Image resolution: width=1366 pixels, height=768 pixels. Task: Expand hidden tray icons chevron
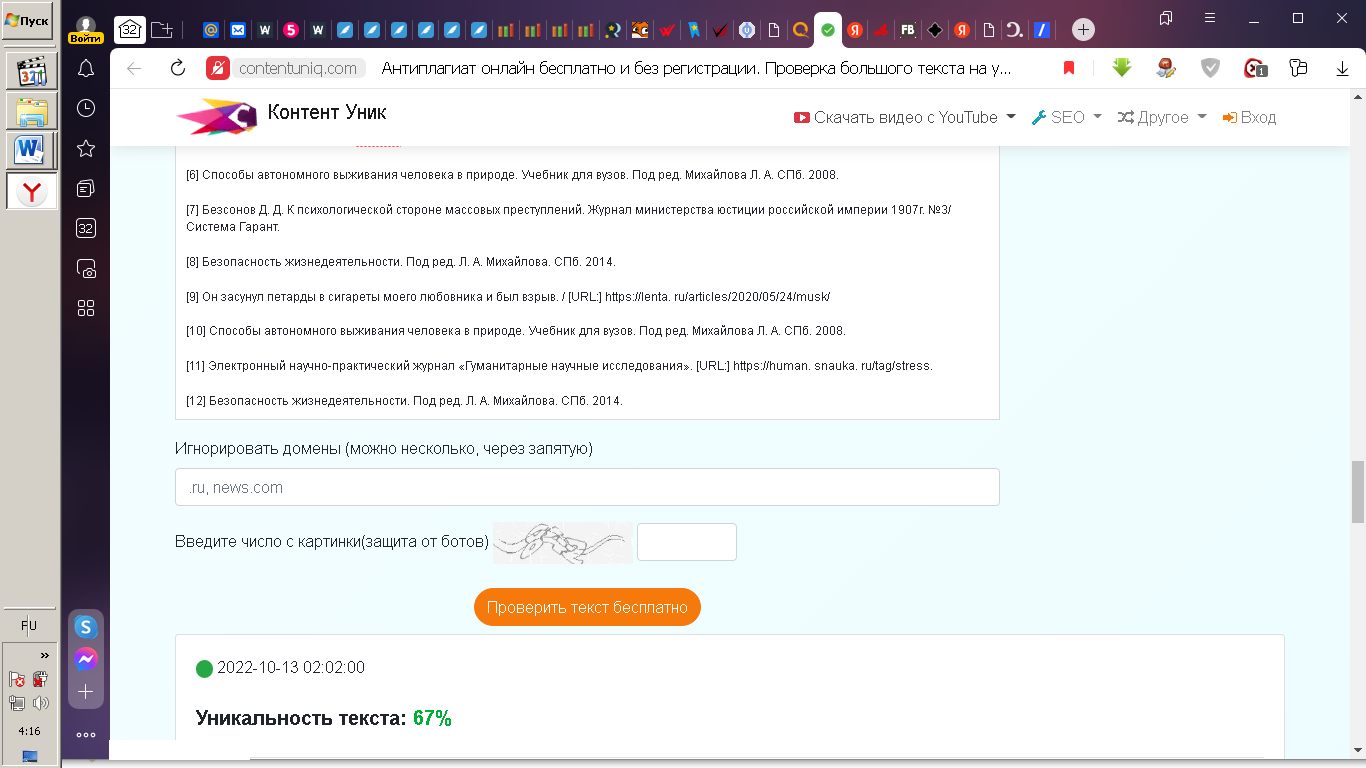pyautogui.click(x=44, y=656)
